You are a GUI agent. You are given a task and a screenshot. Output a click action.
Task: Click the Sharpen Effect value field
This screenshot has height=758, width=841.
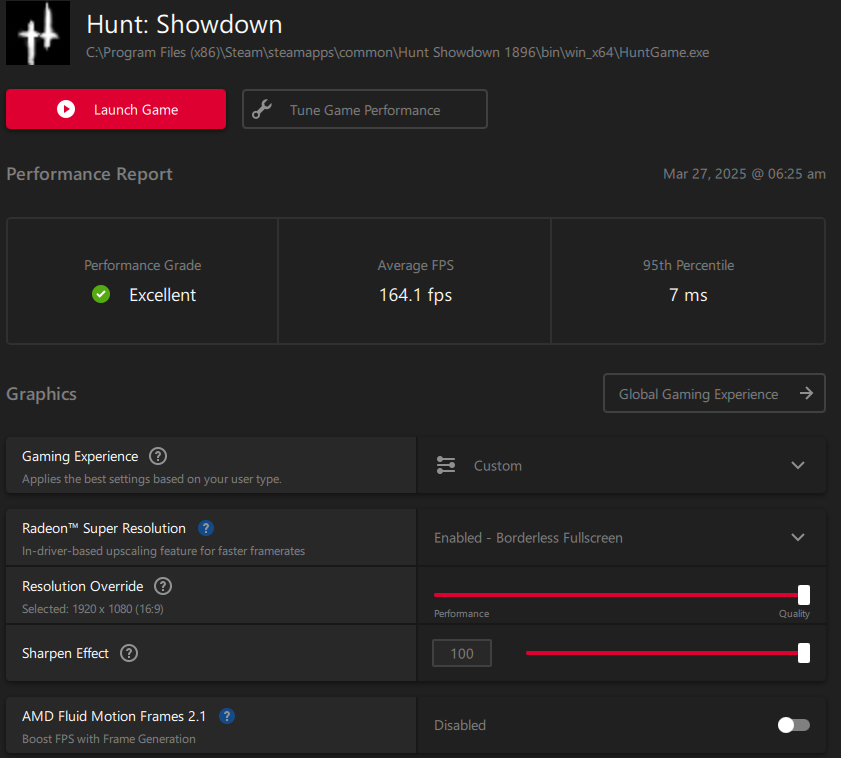[462, 653]
